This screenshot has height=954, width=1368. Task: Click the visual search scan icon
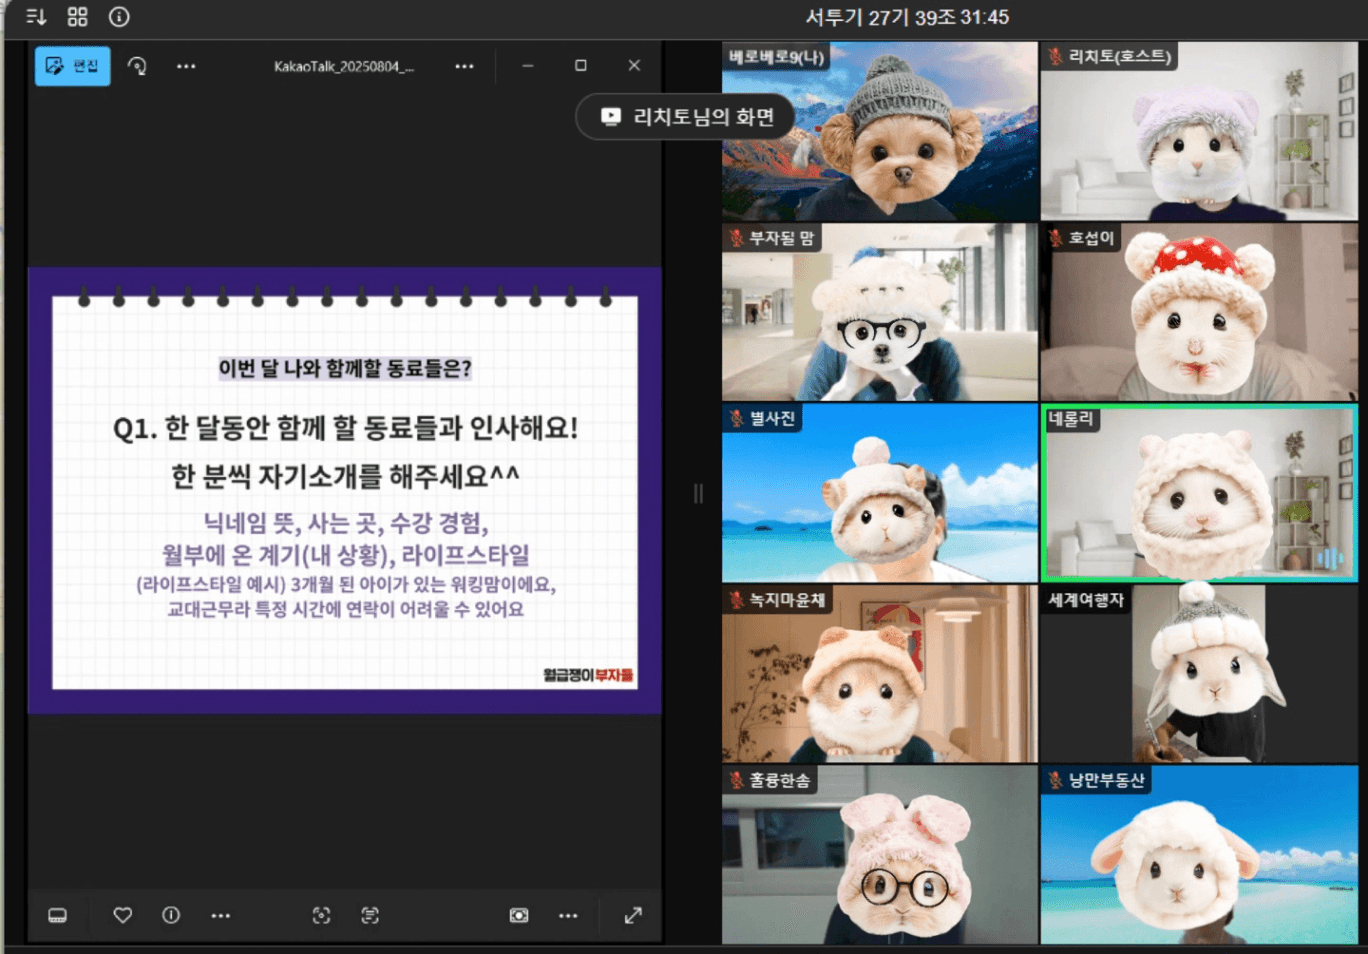(x=321, y=915)
